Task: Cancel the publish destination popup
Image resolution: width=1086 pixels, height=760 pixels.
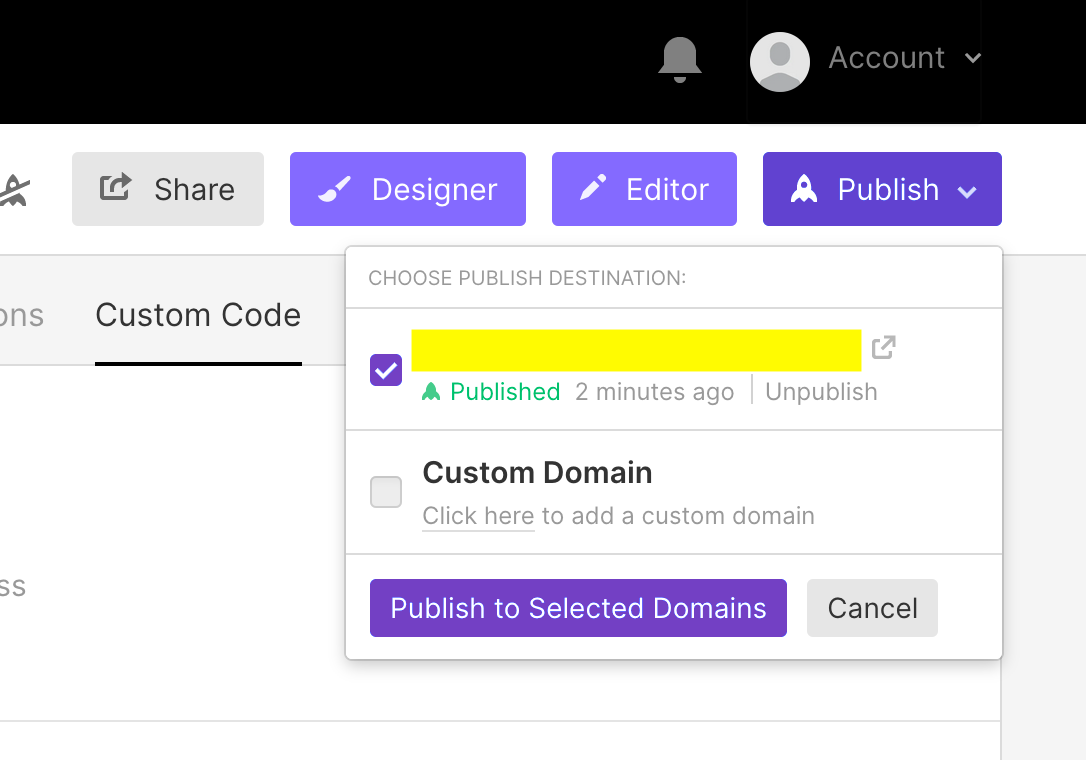Action: 872,608
